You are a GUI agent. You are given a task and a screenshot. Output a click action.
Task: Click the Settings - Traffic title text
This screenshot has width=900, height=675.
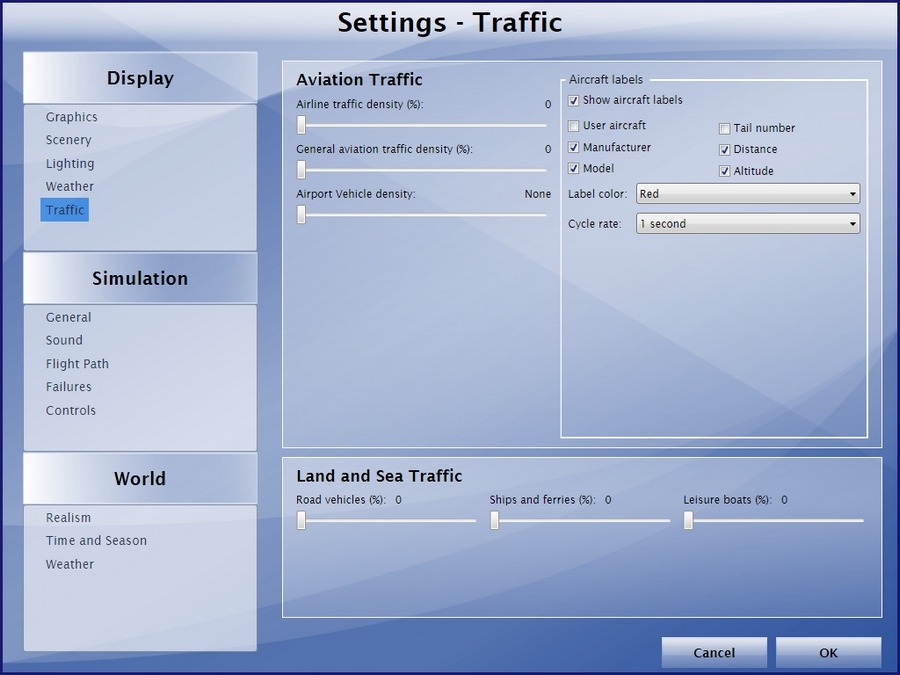point(450,23)
